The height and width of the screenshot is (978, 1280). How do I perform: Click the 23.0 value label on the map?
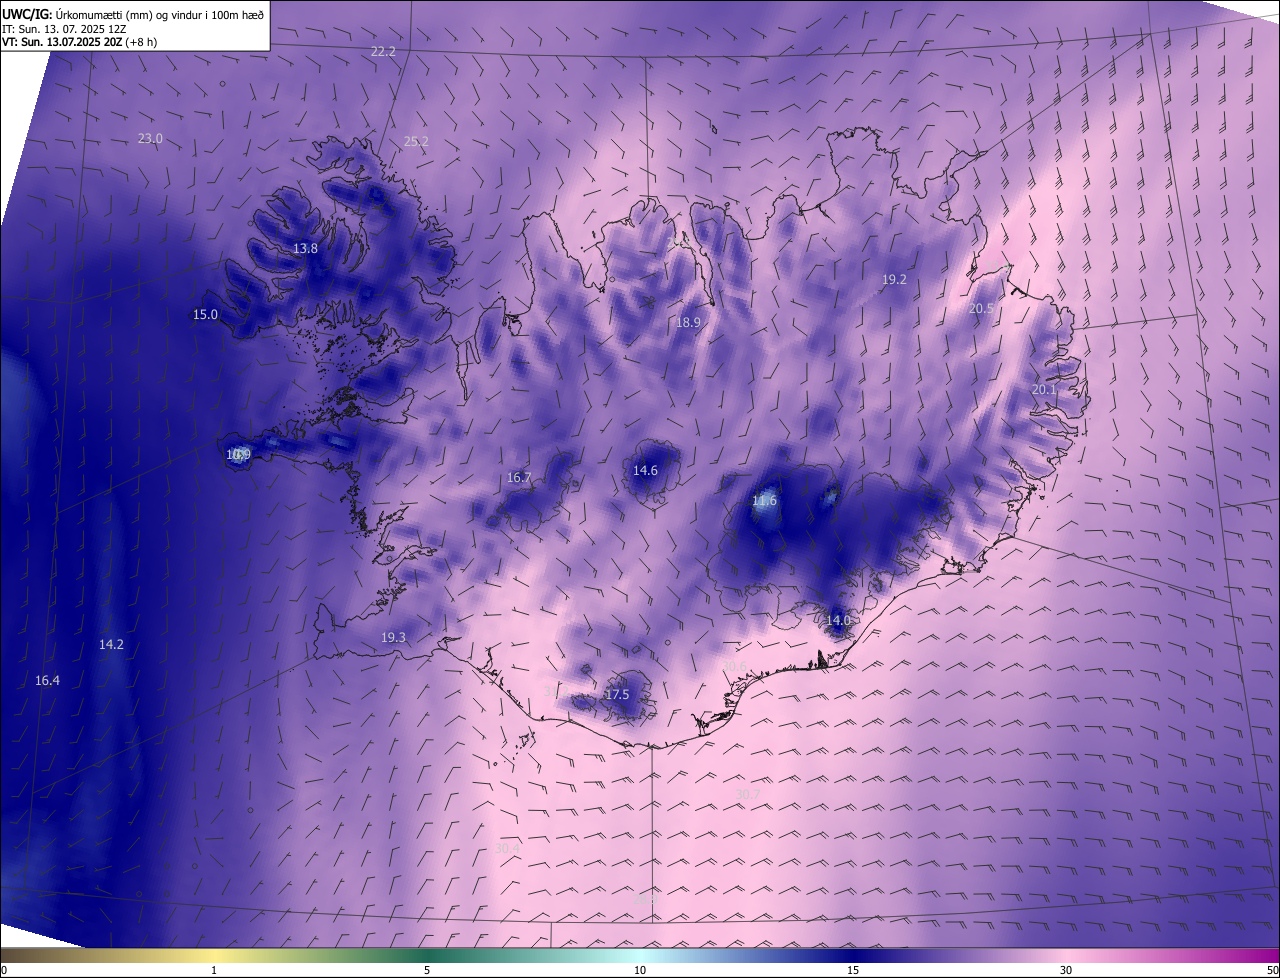pos(149,139)
